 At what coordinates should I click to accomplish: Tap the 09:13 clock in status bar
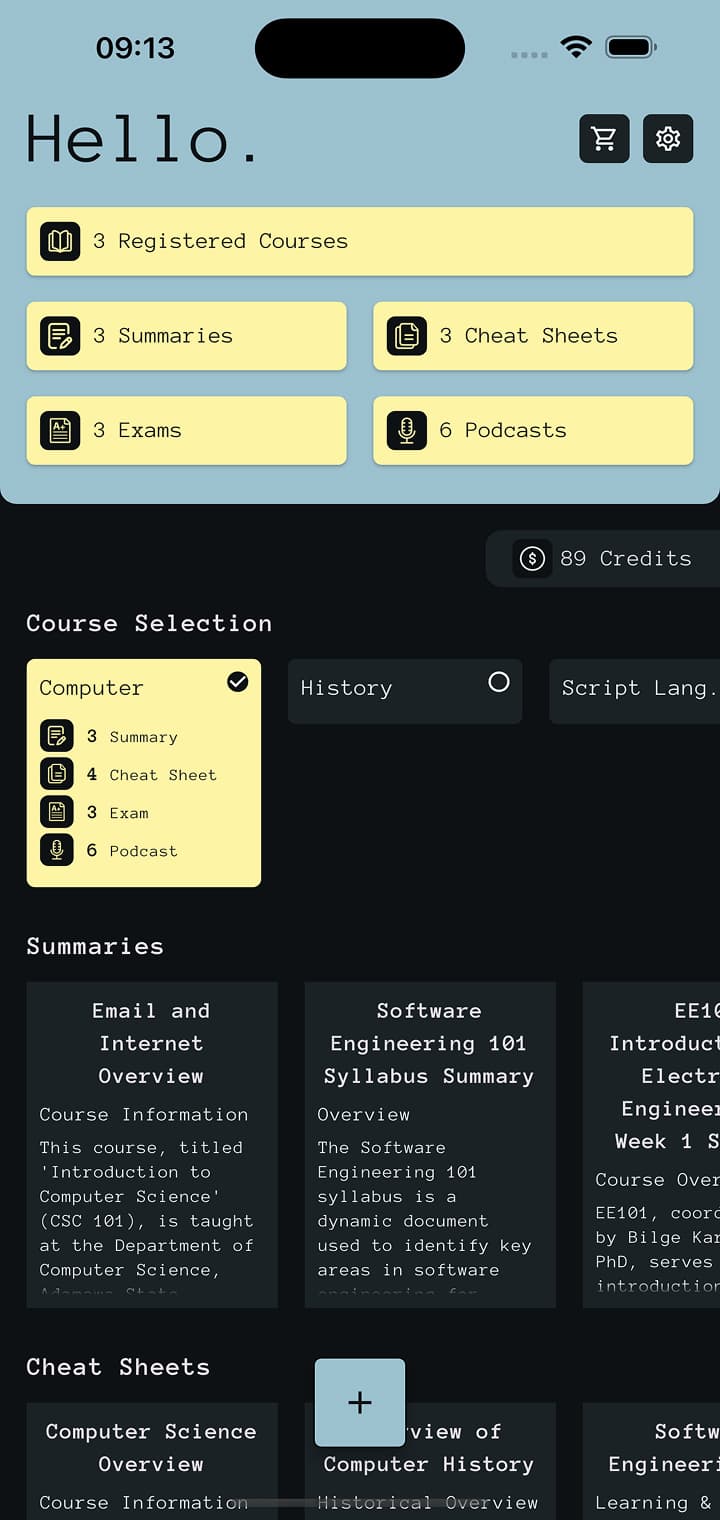(135, 47)
